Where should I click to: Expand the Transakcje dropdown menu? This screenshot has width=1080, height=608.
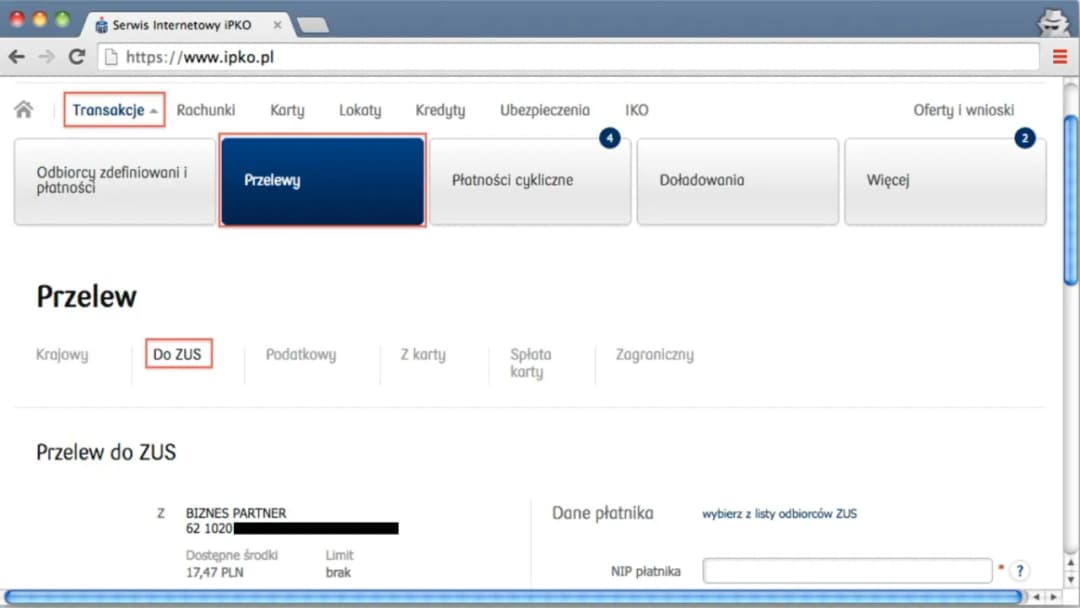click(x=115, y=110)
